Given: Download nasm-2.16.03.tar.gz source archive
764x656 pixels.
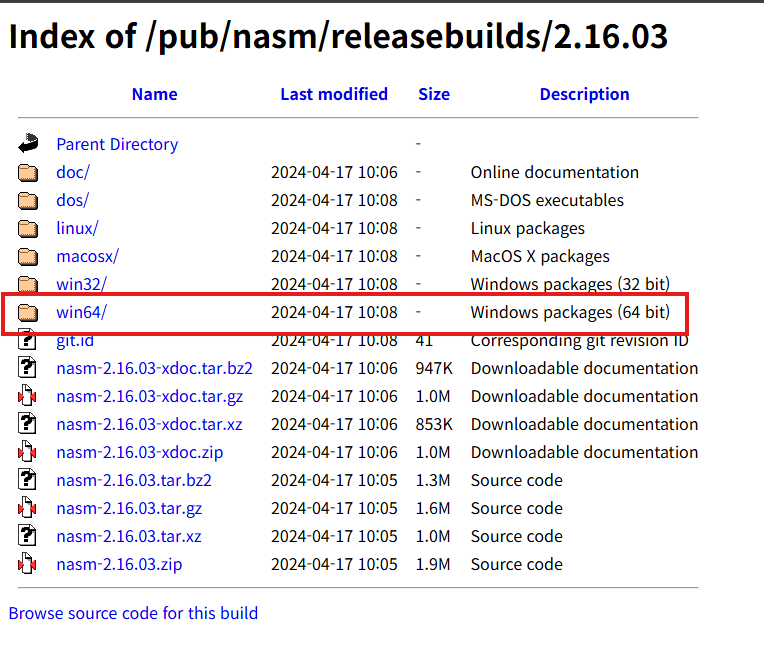Looking at the screenshot, I should coord(129,508).
